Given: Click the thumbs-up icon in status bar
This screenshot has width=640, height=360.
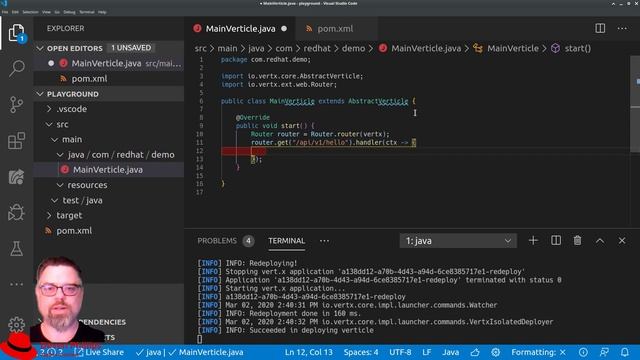Looking at the screenshot, I should [475, 352].
